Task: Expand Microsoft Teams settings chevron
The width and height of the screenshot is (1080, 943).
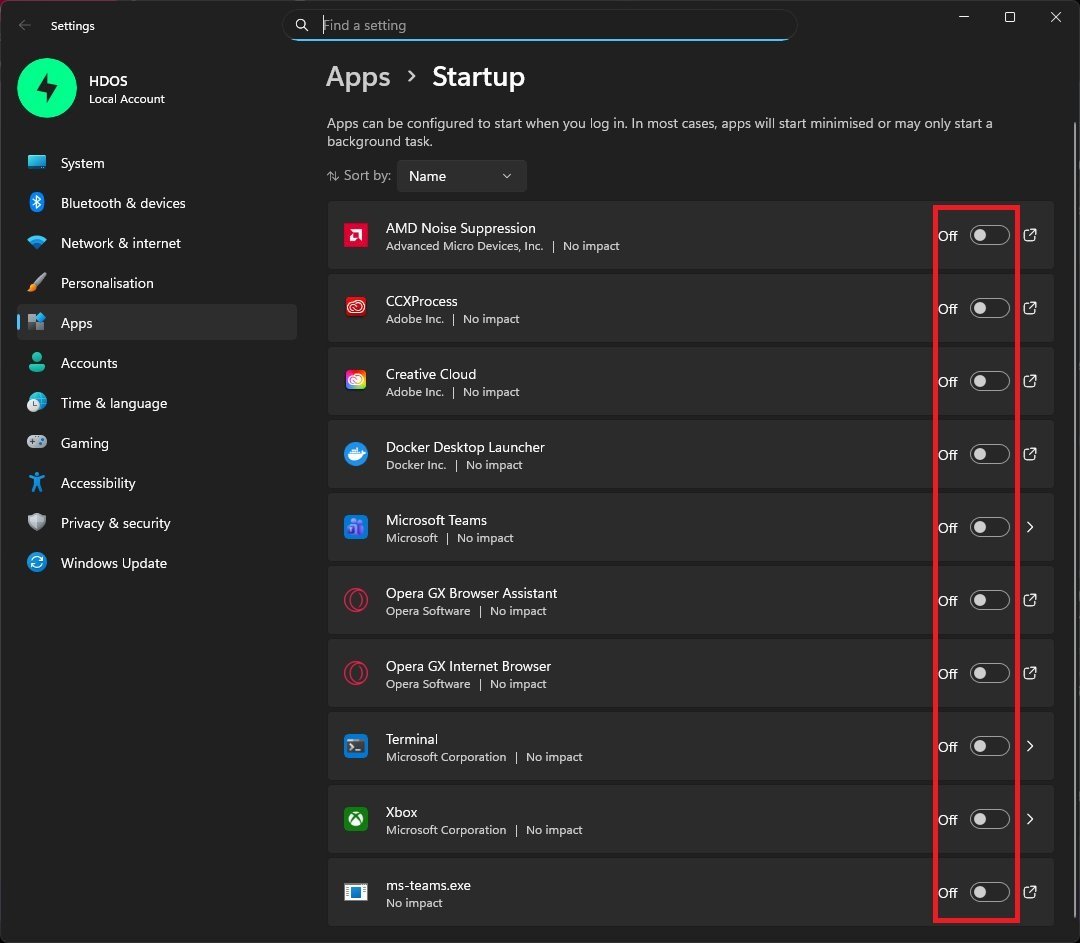Action: (1030, 528)
